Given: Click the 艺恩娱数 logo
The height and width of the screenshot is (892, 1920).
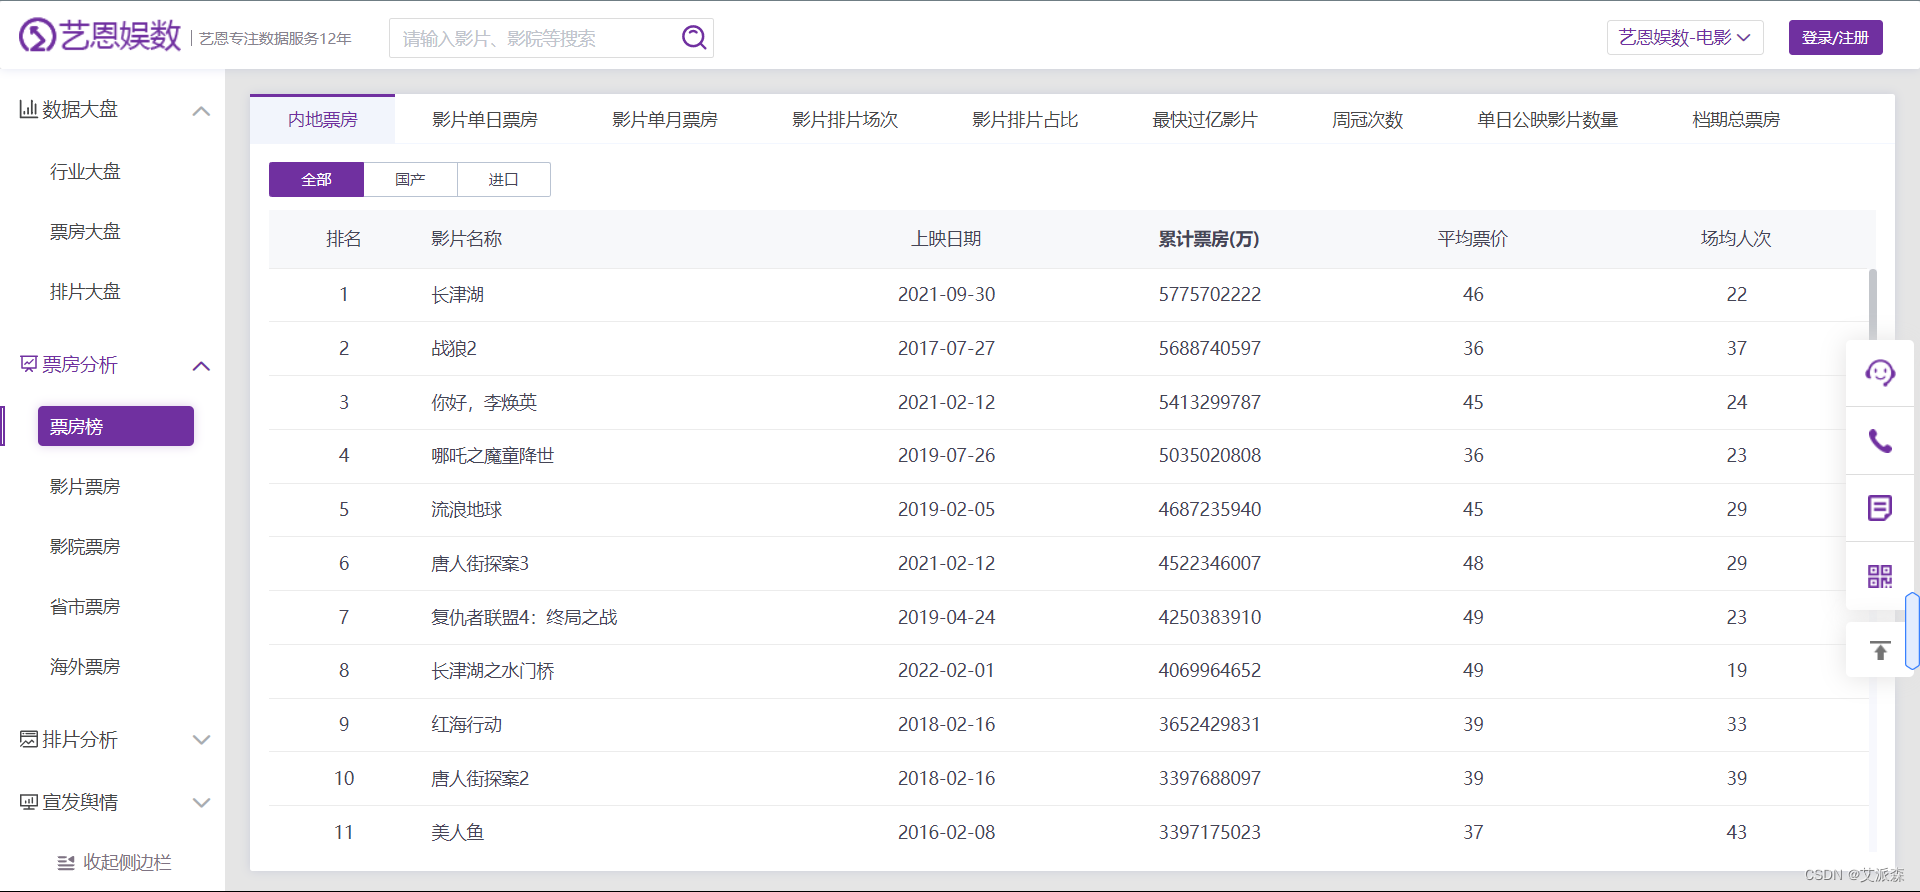Looking at the screenshot, I should pyautogui.click(x=100, y=36).
